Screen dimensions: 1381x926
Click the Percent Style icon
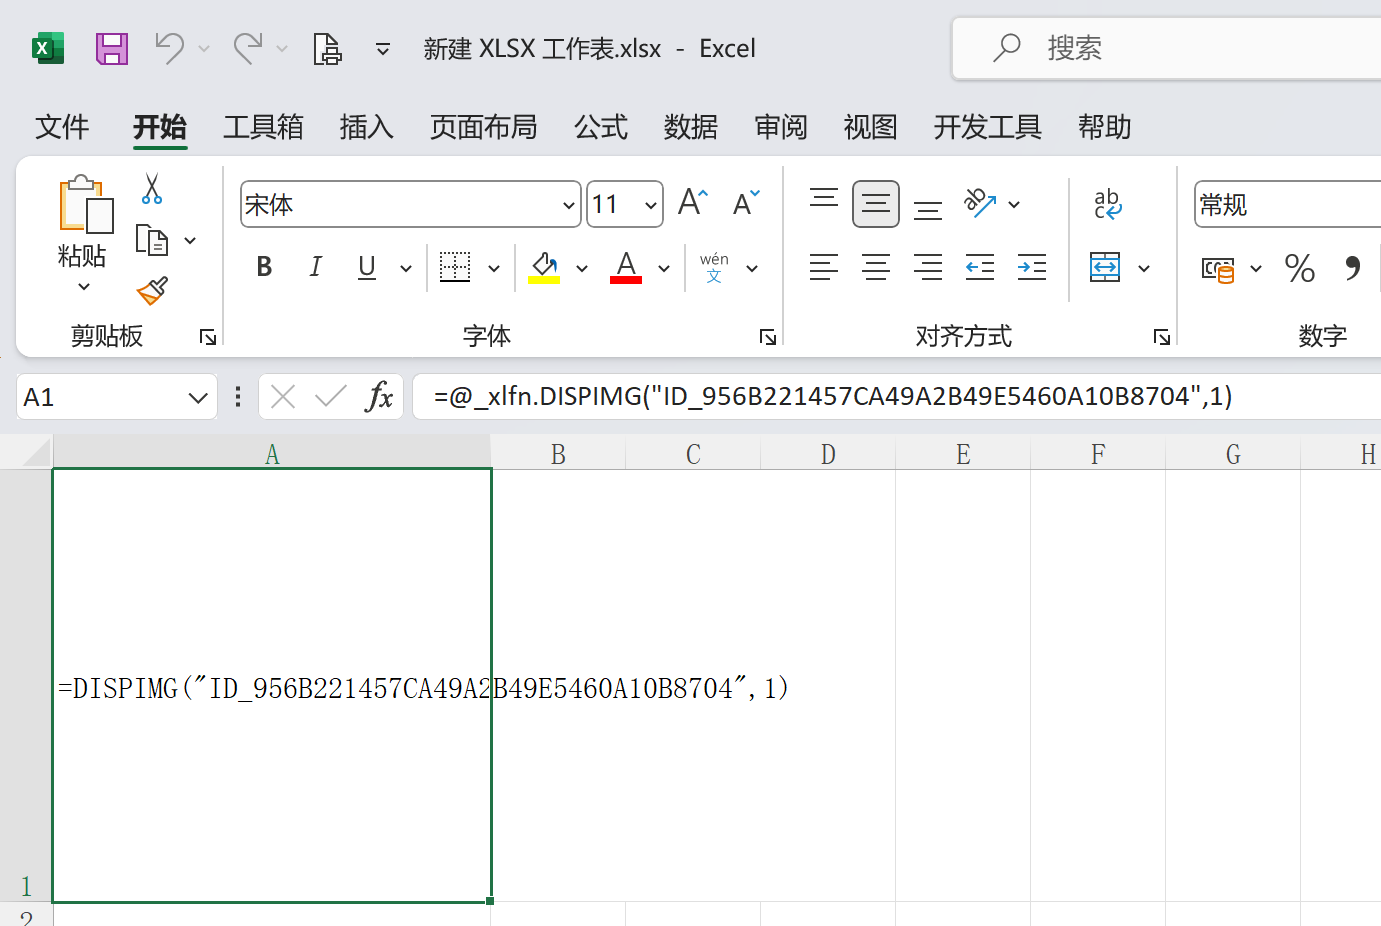[1299, 268]
